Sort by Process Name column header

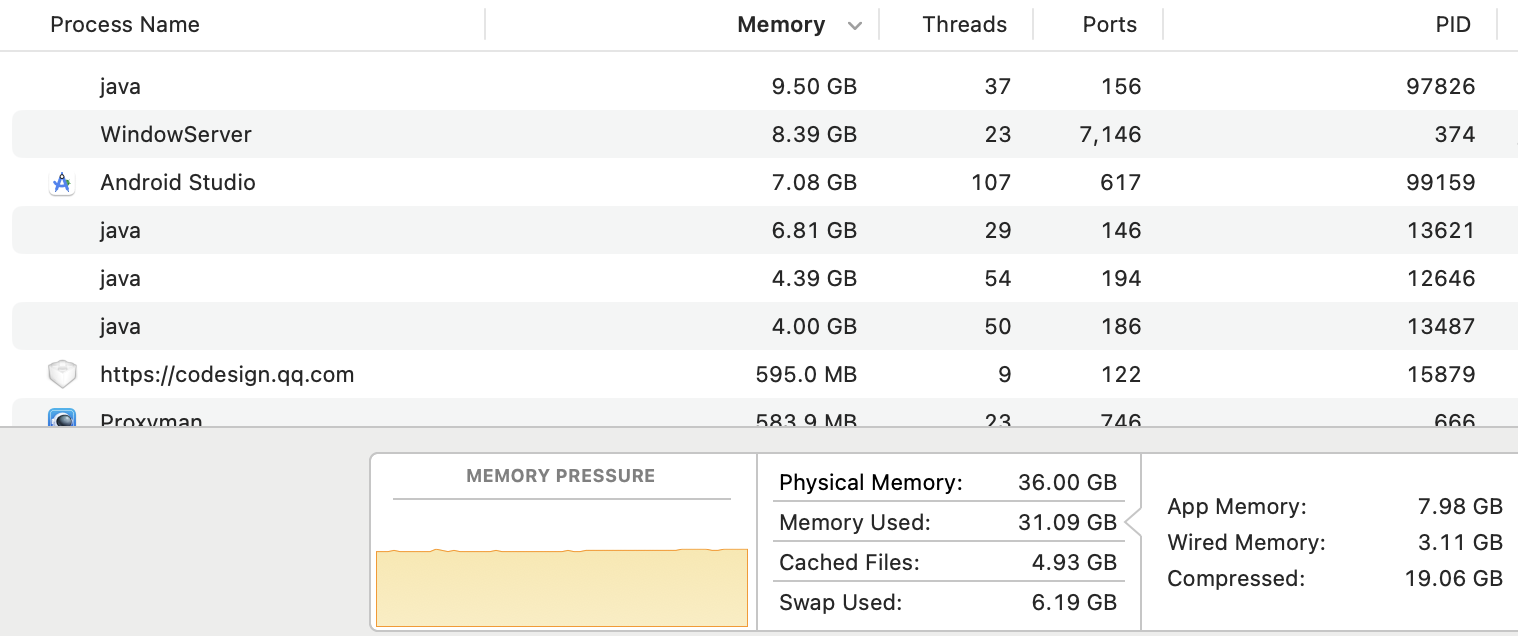click(x=125, y=25)
